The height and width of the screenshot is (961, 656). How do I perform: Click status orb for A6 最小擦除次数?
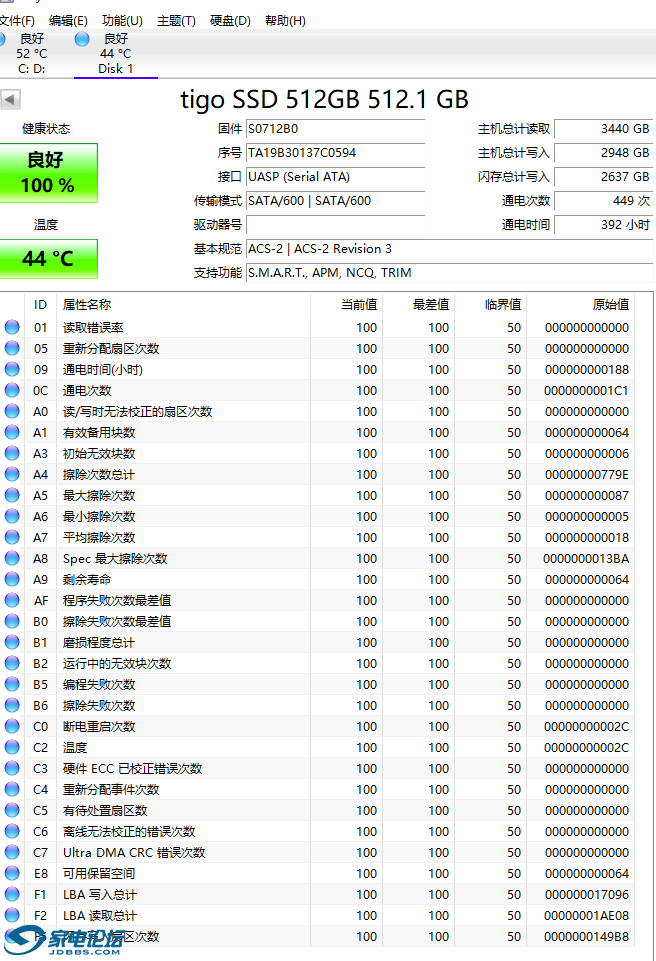[12, 516]
